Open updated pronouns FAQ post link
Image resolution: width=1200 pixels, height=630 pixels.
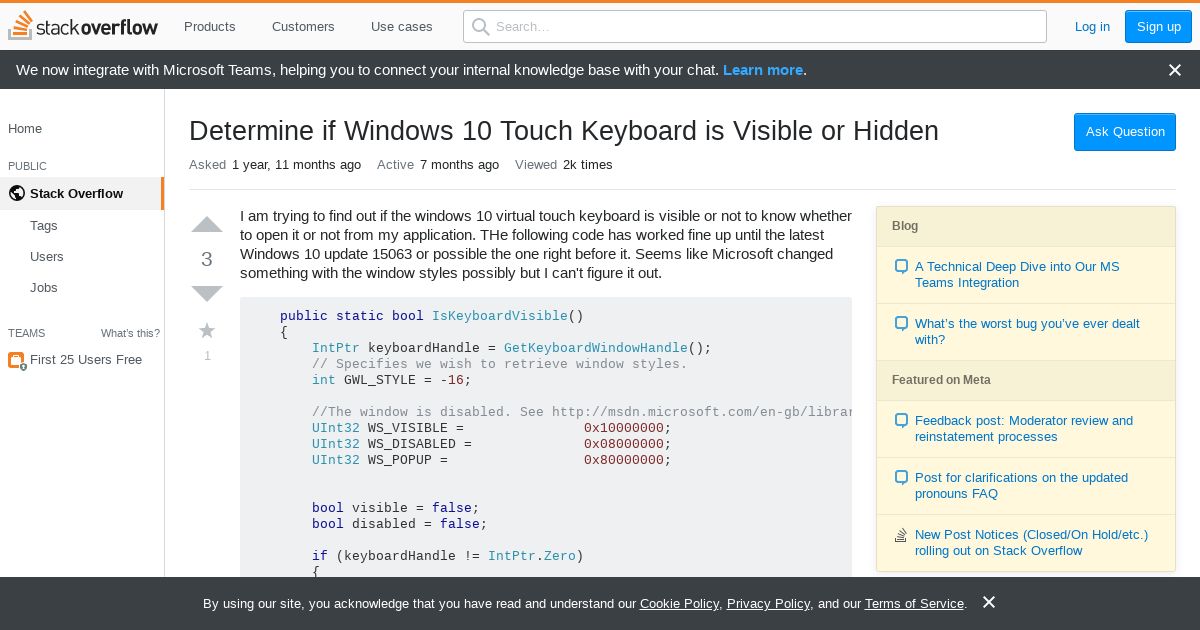point(1021,486)
